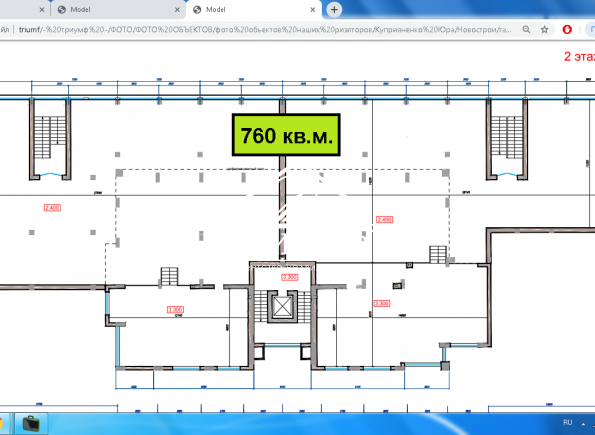Close the second Model tab
Image resolution: width=595 pixels, height=435 pixels.
(177, 10)
